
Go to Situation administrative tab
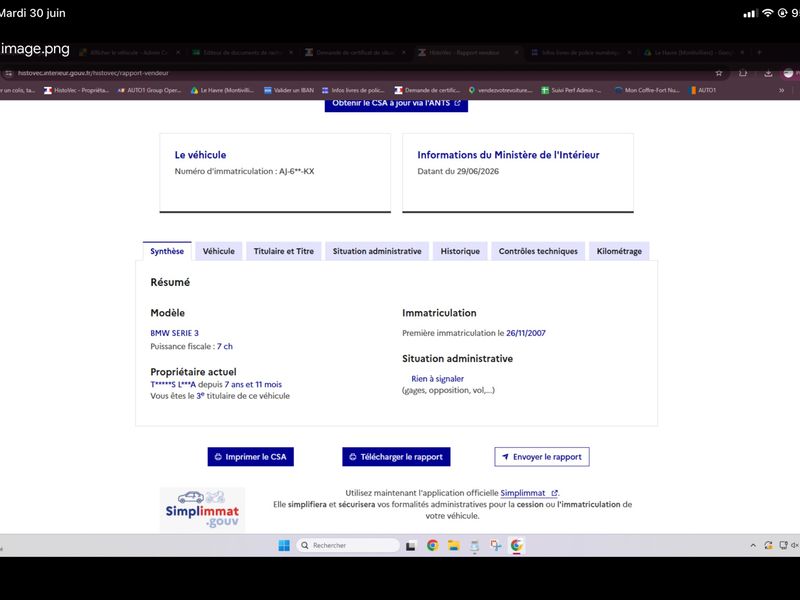(377, 251)
